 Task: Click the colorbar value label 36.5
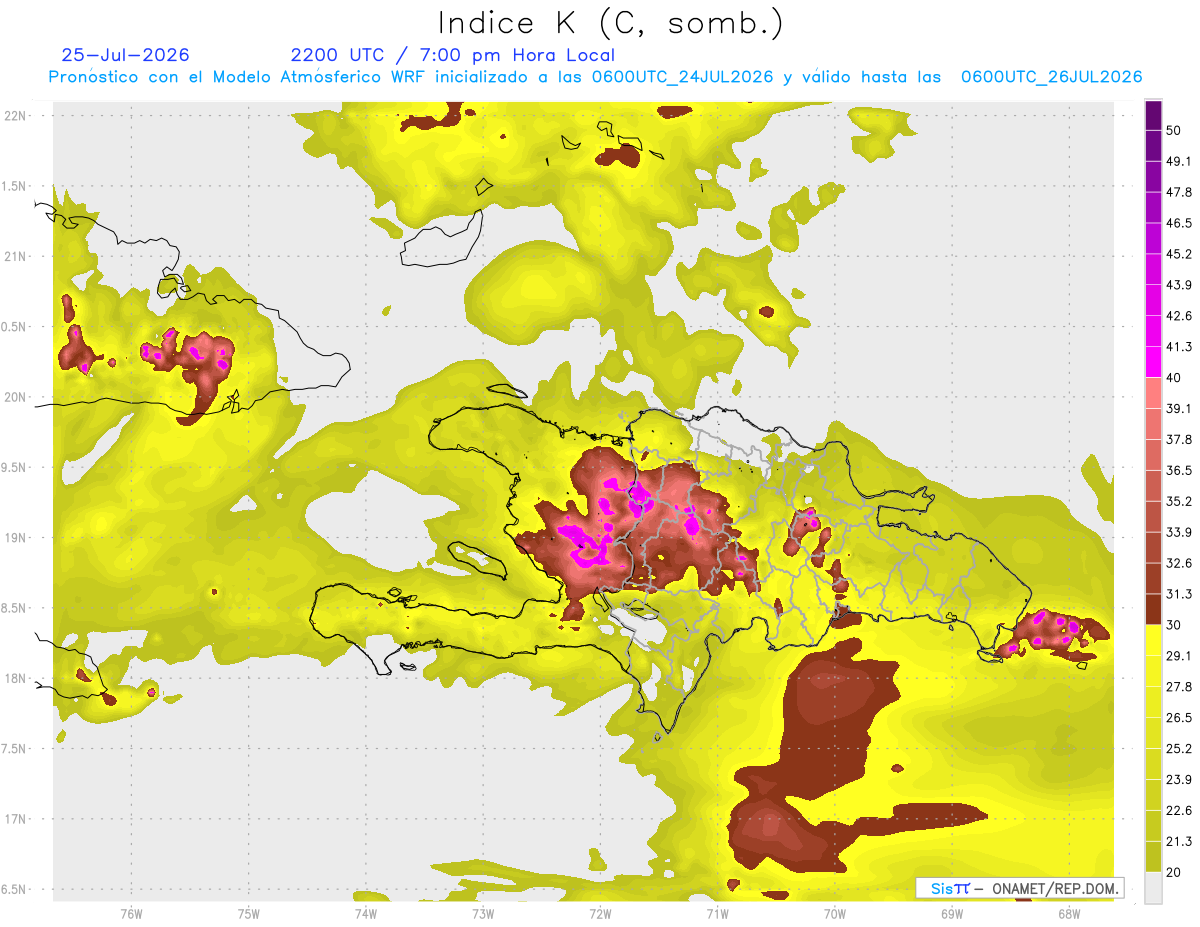(x=1179, y=470)
